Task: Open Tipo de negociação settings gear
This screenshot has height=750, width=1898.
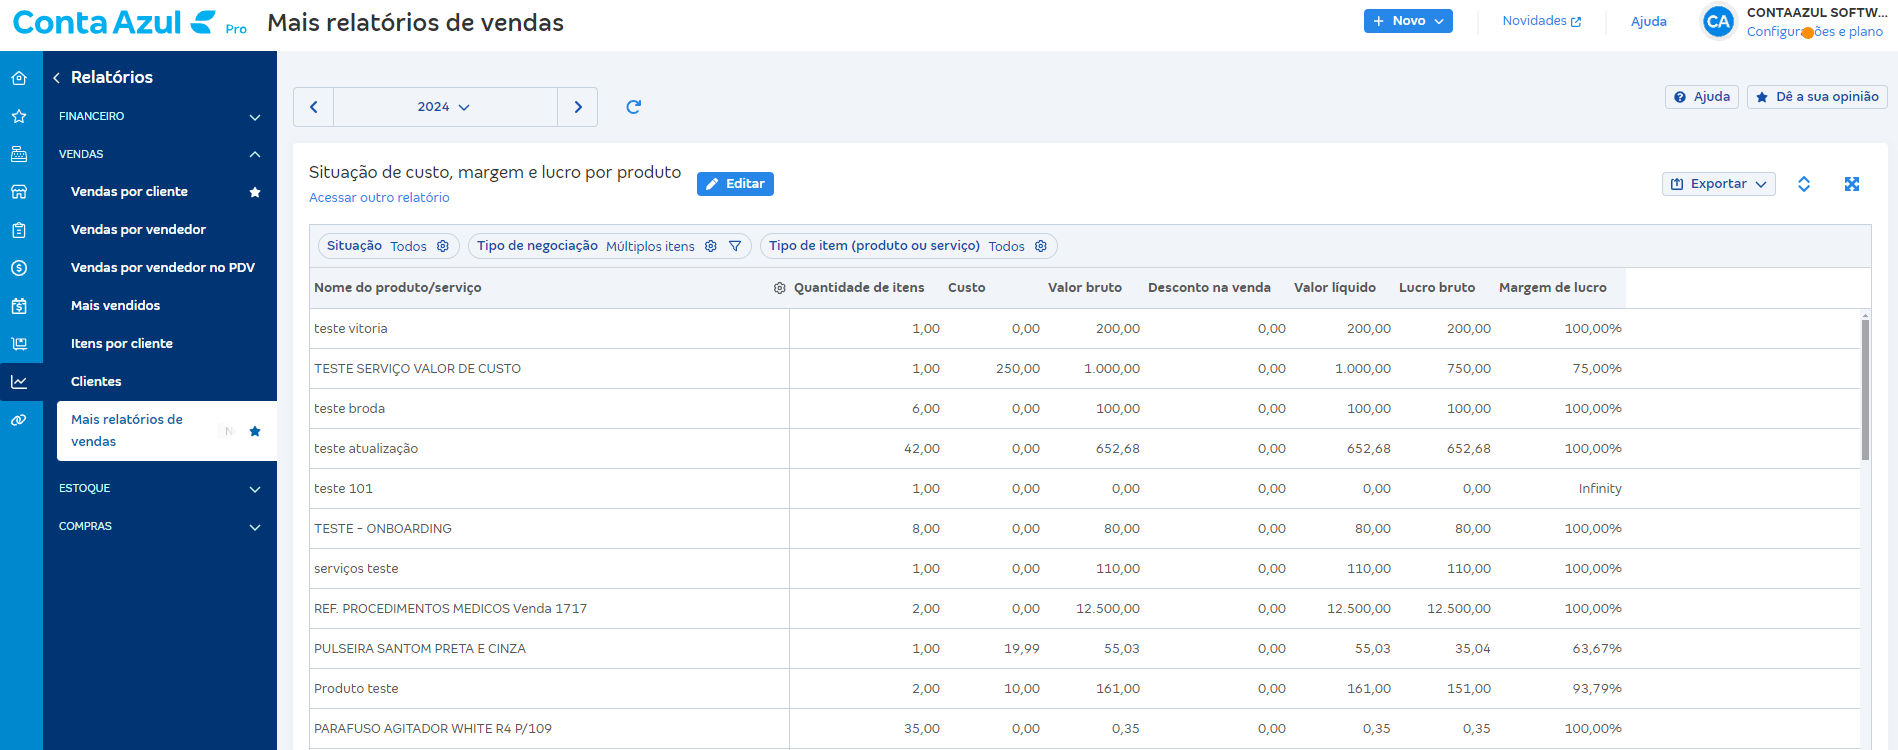Action: point(711,246)
